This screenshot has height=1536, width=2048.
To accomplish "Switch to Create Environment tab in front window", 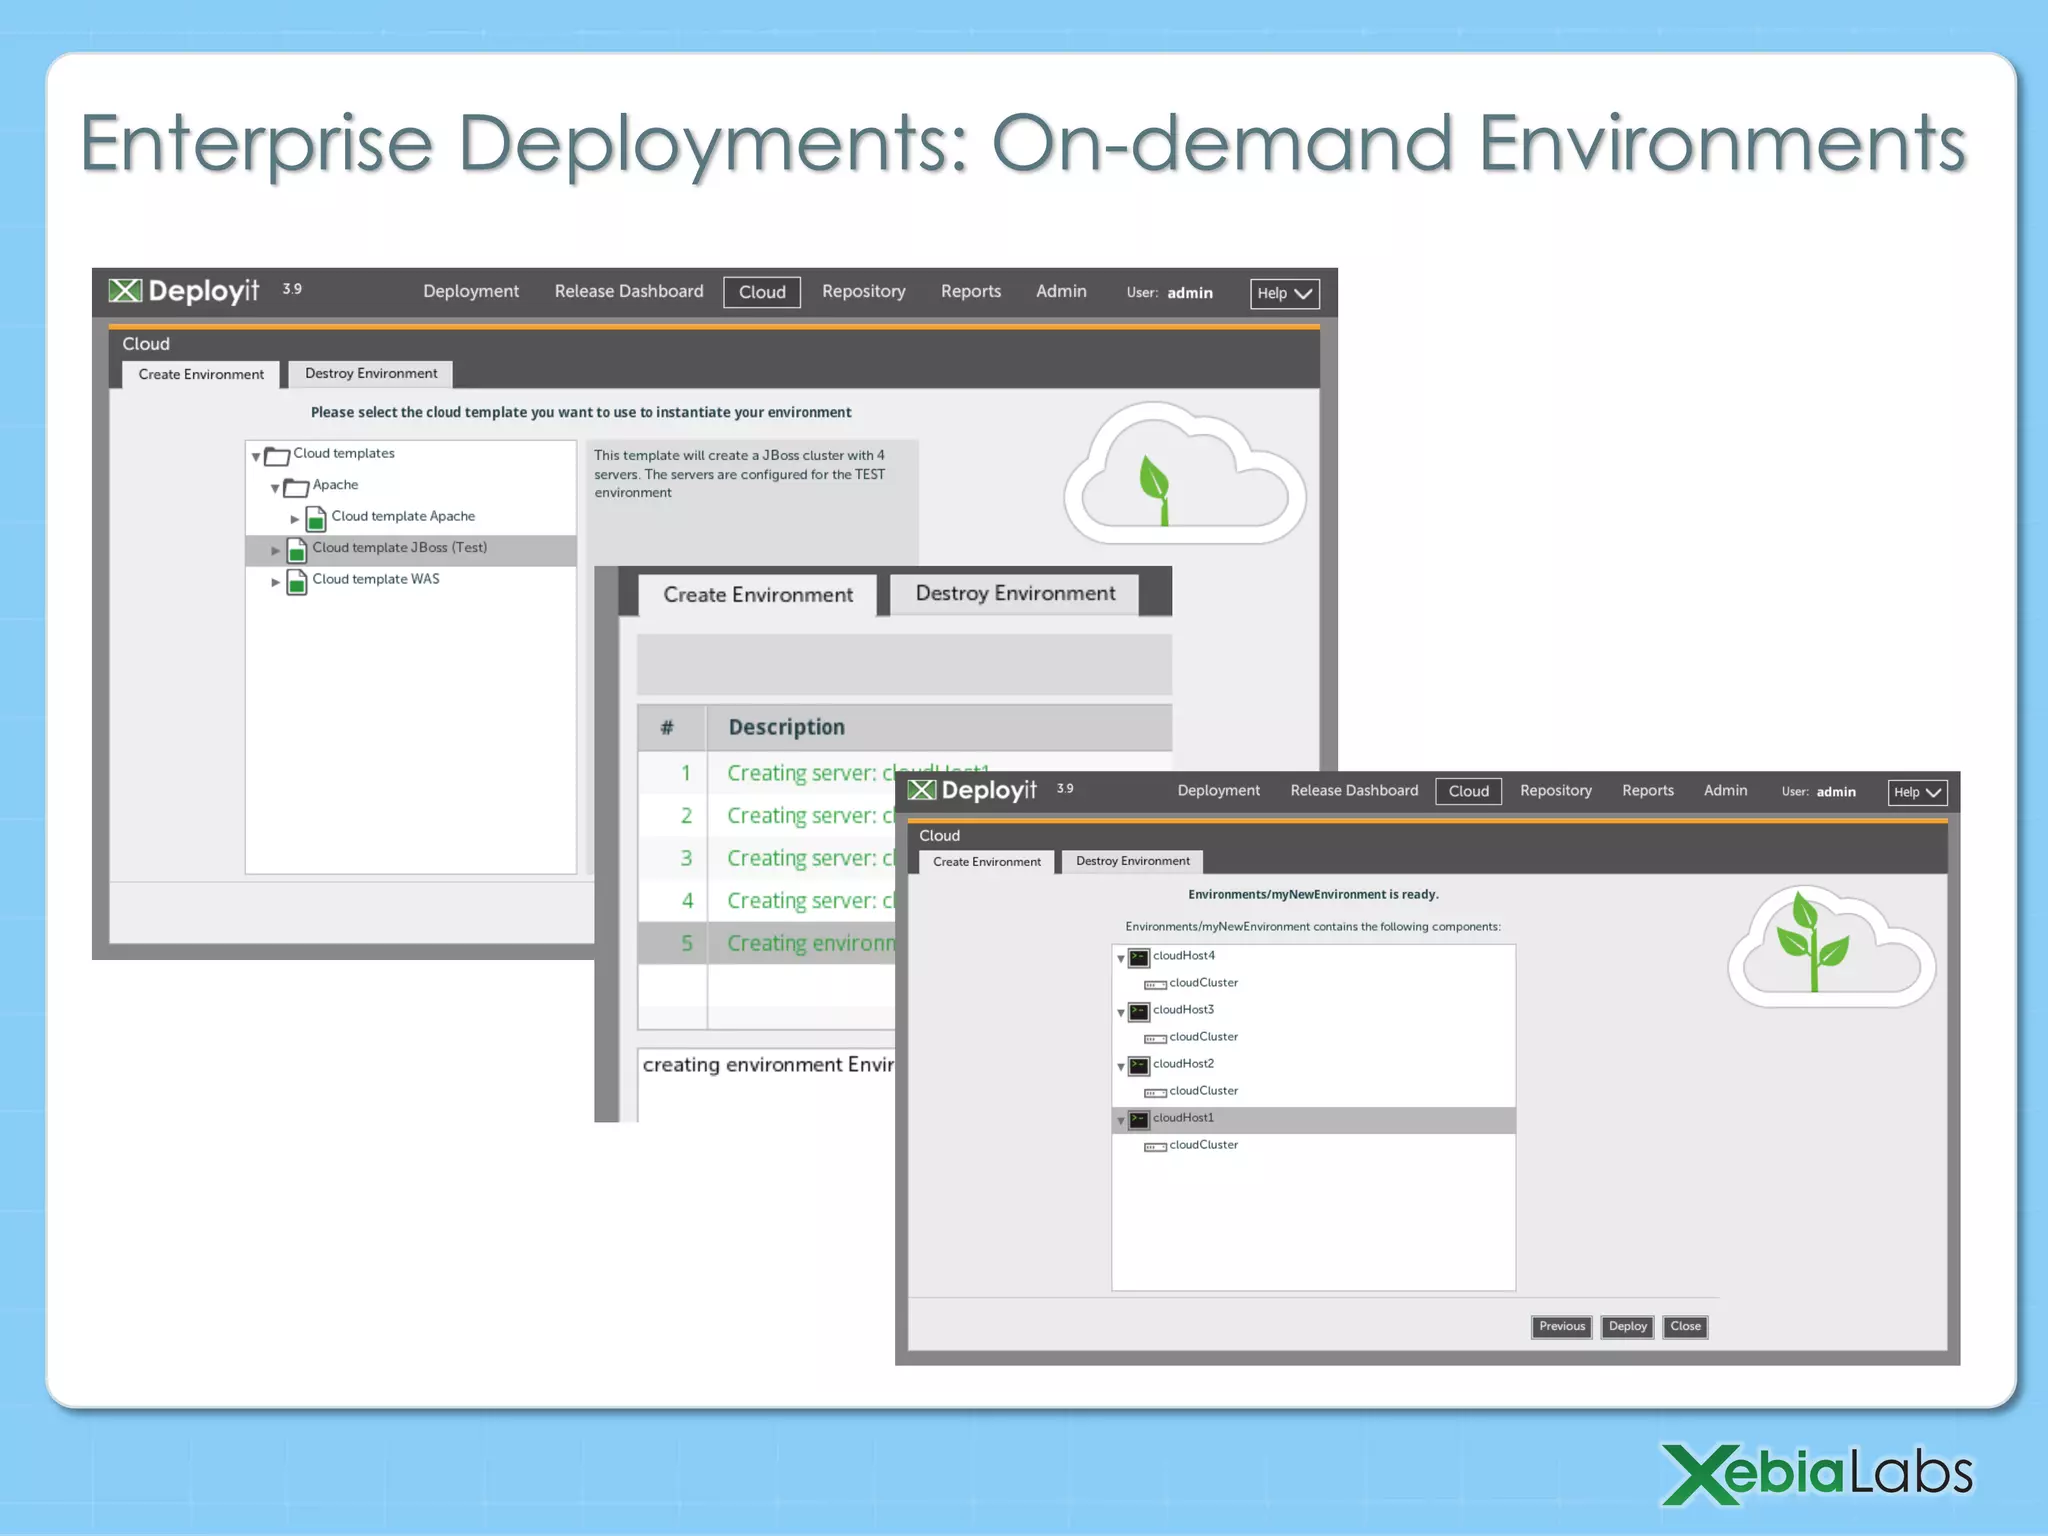I will (987, 861).
